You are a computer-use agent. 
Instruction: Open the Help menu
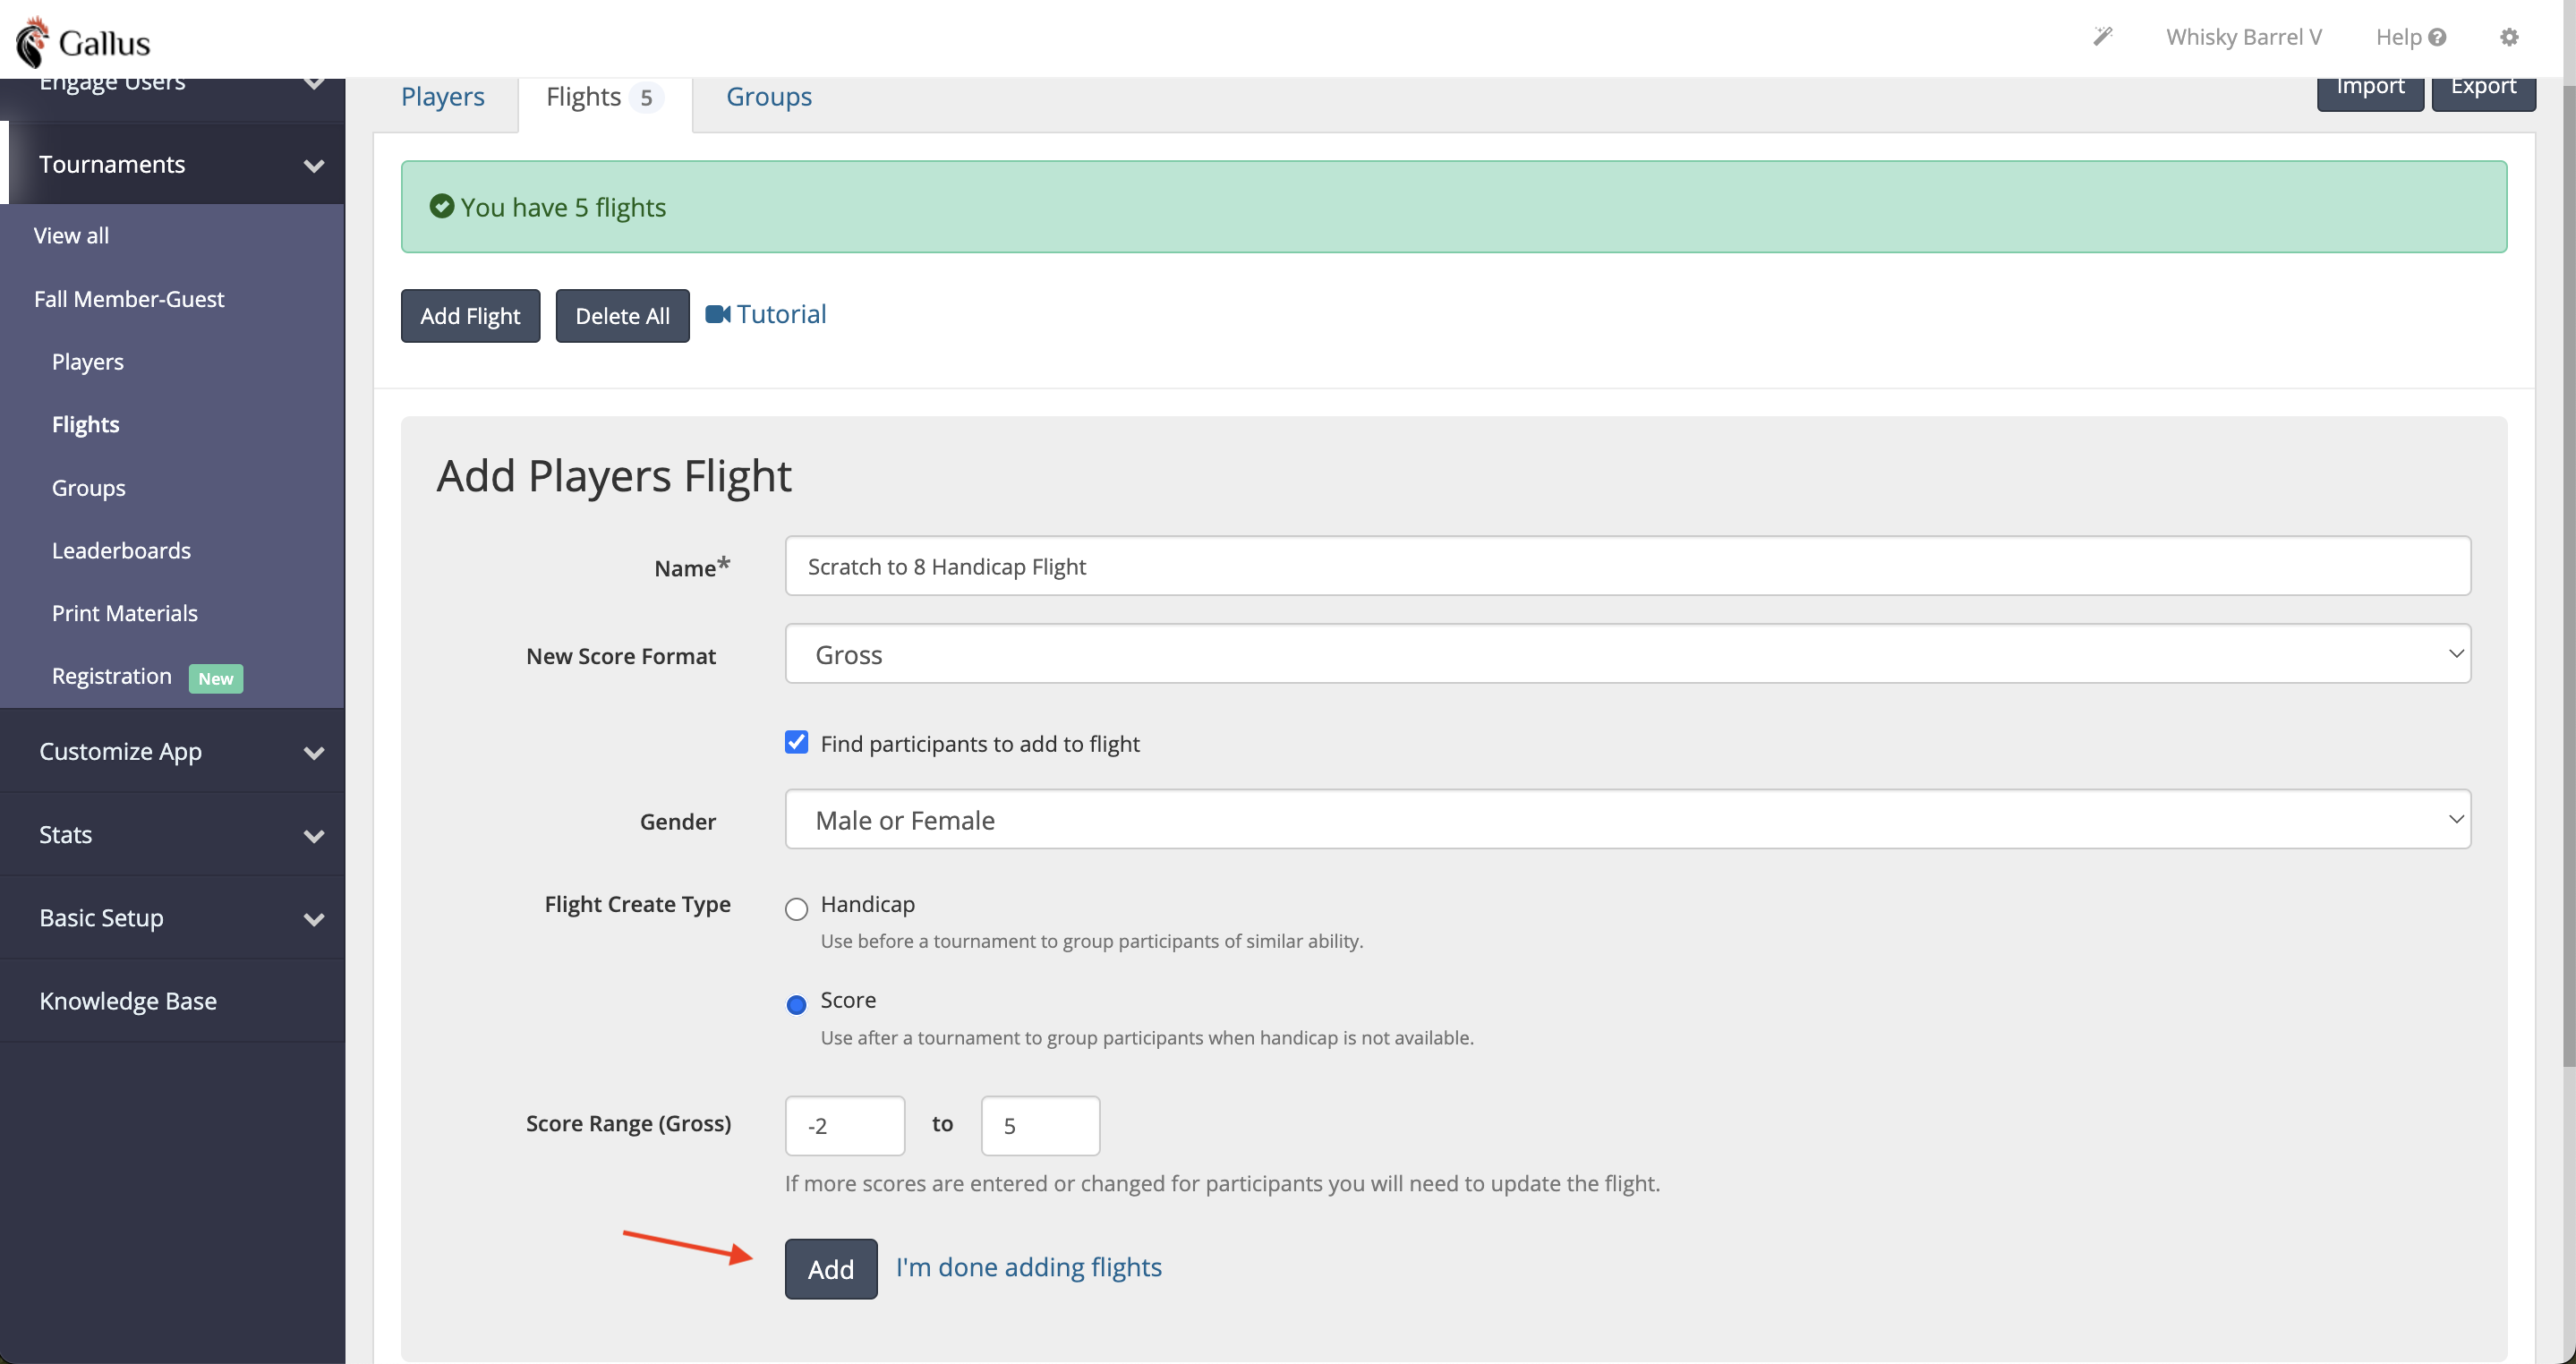[x=2410, y=37]
